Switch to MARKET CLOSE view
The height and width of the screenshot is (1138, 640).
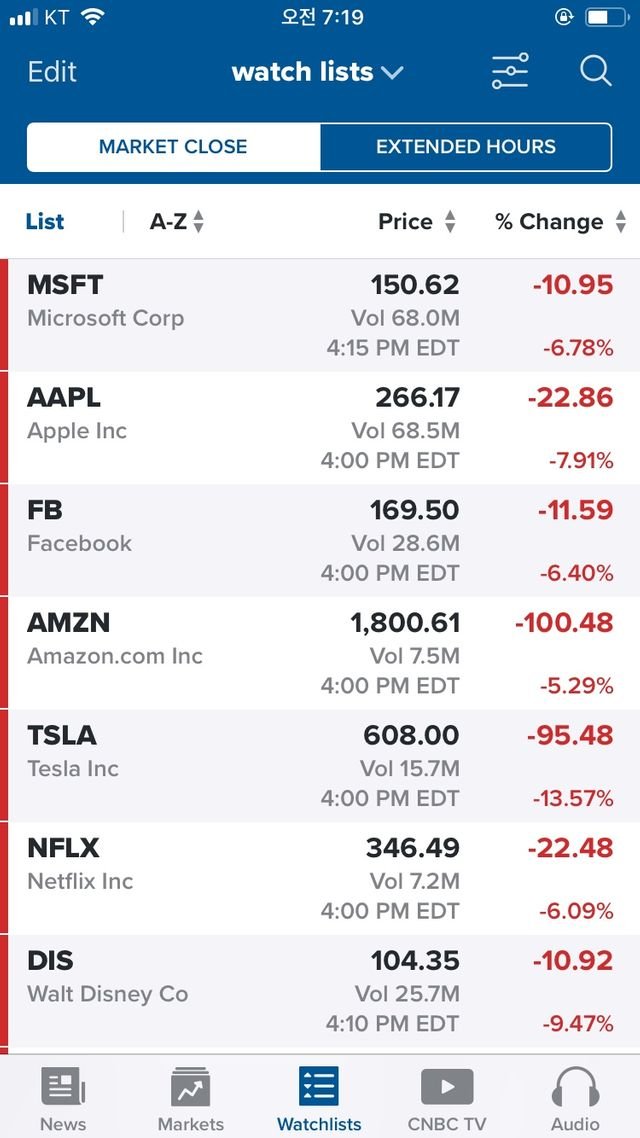click(173, 147)
